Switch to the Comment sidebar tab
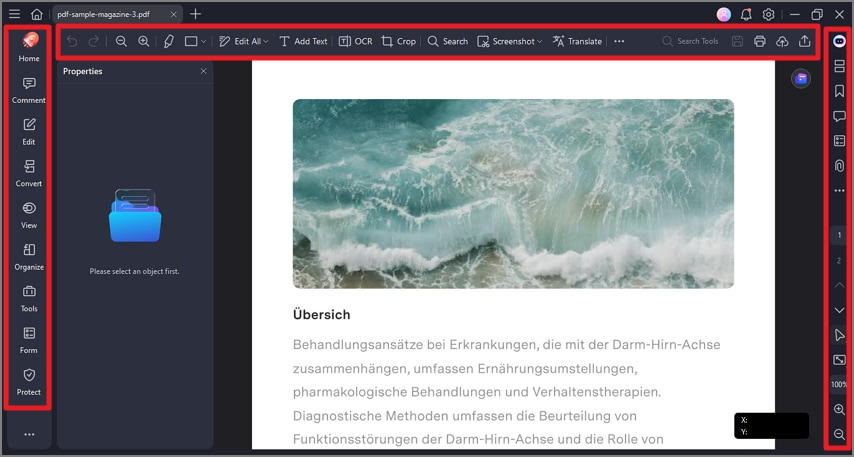854x457 pixels. (x=29, y=90)
